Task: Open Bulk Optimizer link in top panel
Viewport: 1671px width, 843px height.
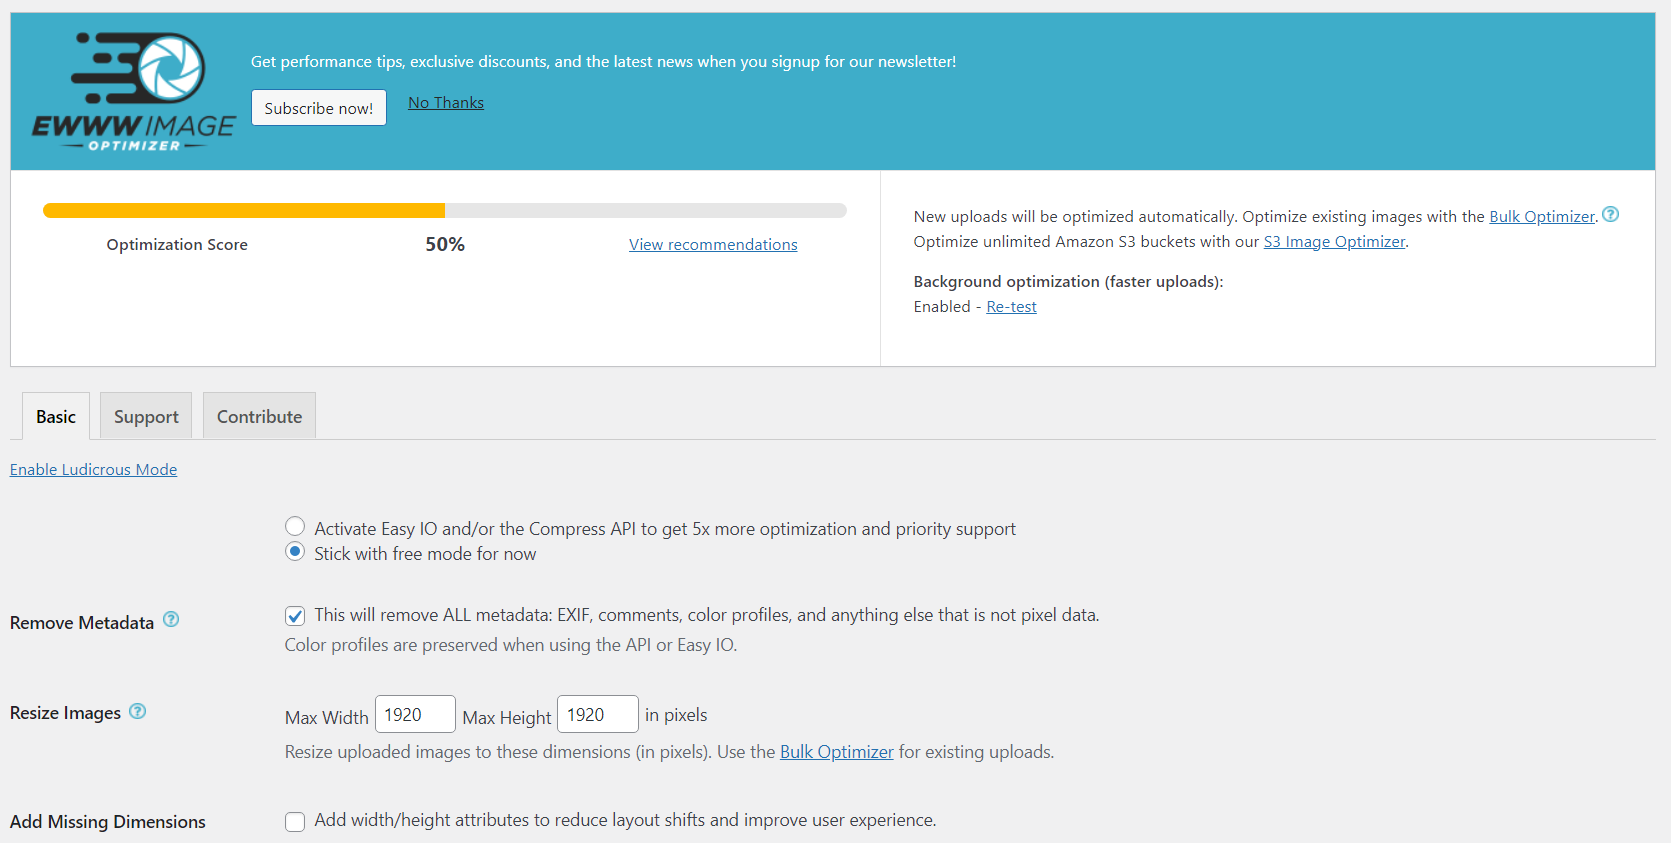Action: click(x=1541, y=217)
